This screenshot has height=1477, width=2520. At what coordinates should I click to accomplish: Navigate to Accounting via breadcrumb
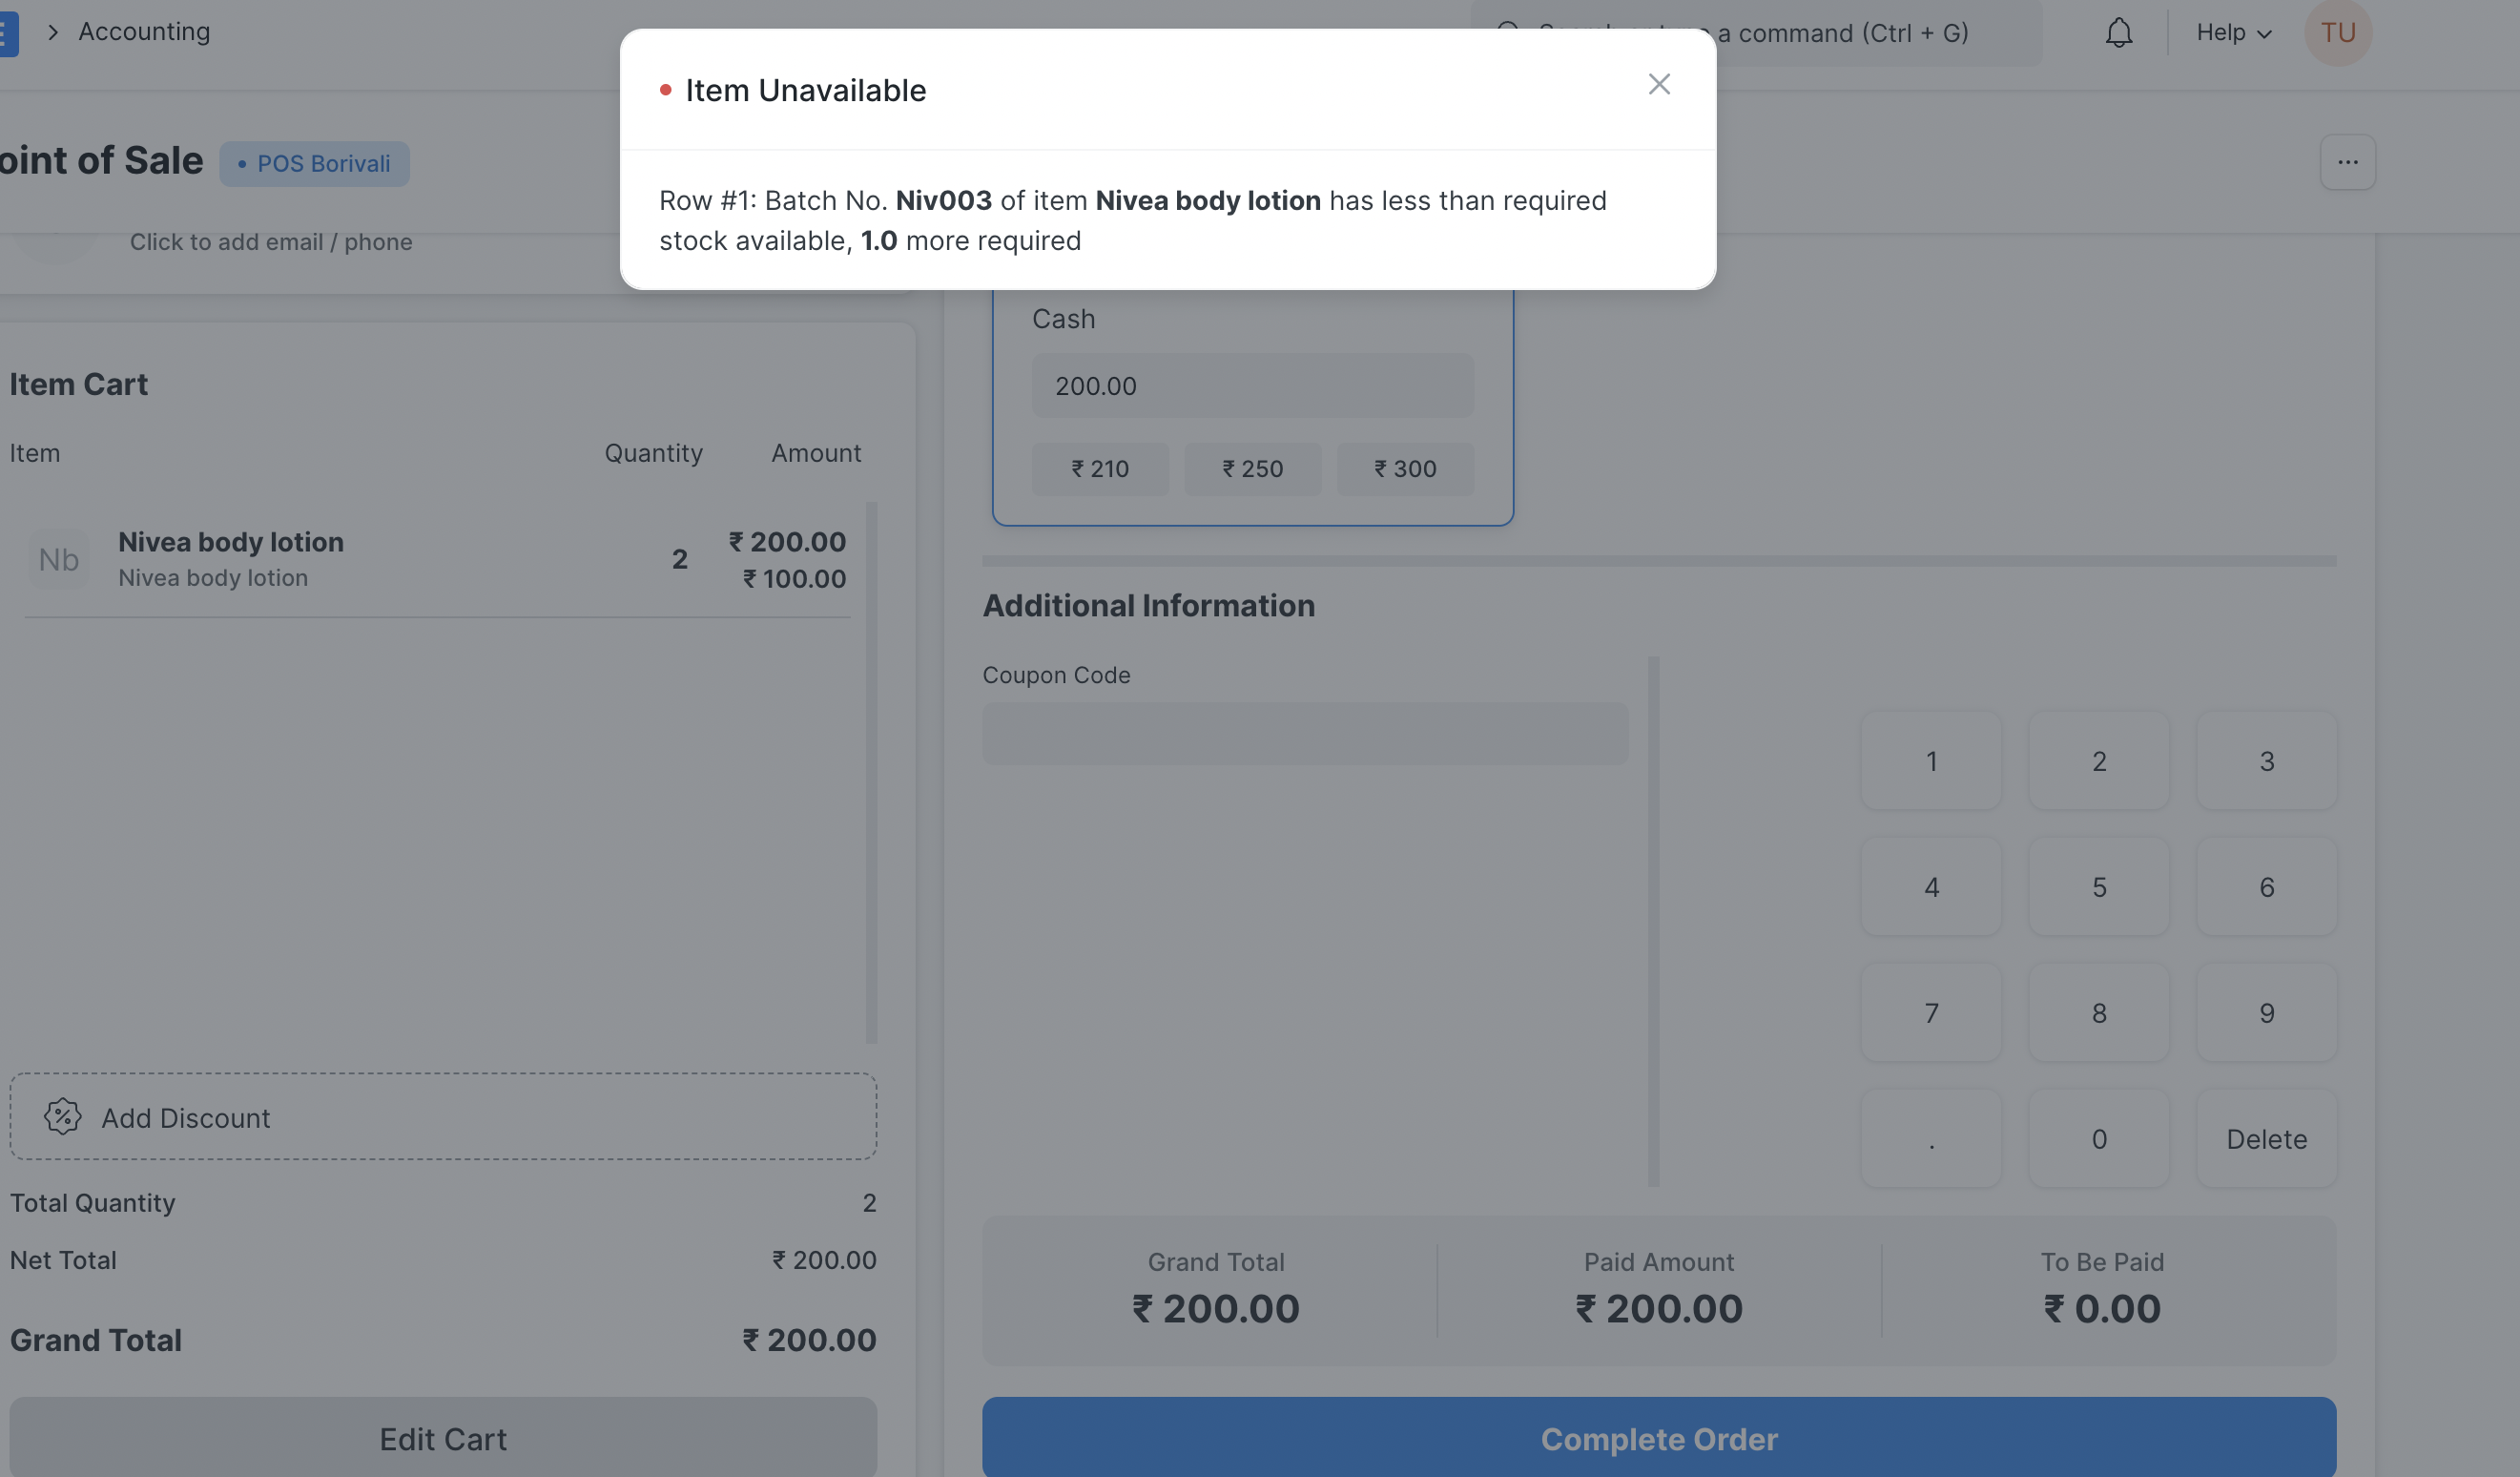click(144, 31)
